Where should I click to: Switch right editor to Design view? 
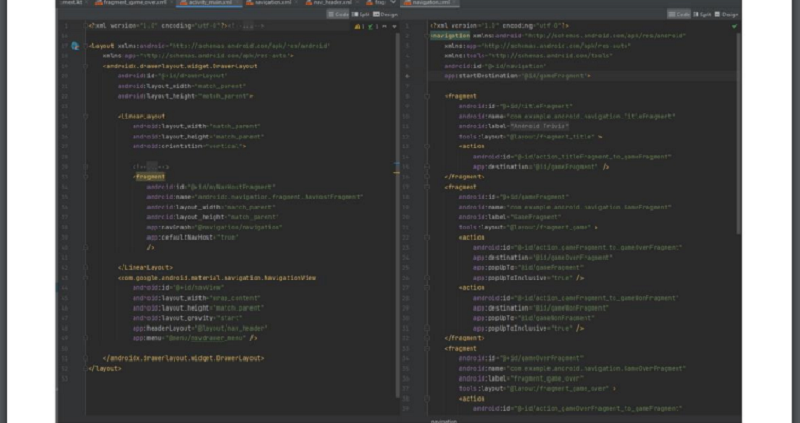point(727,14)
